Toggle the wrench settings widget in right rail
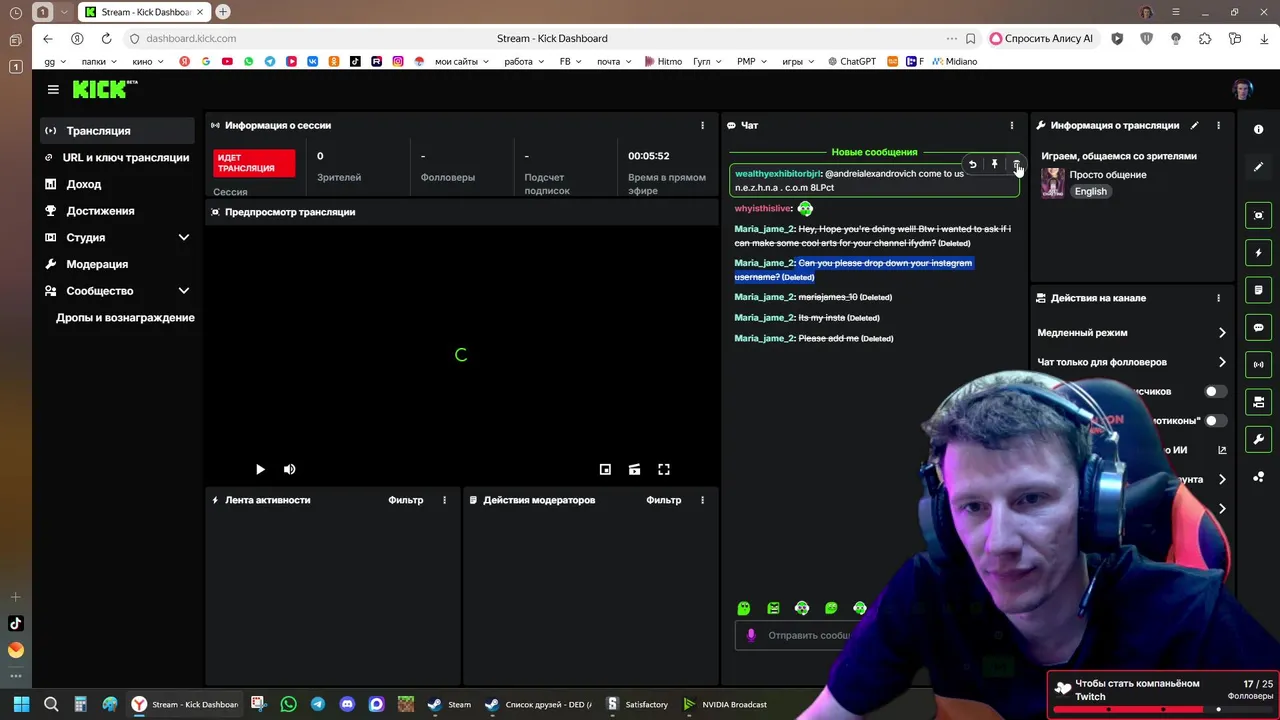 click(x=1259, y=439)
